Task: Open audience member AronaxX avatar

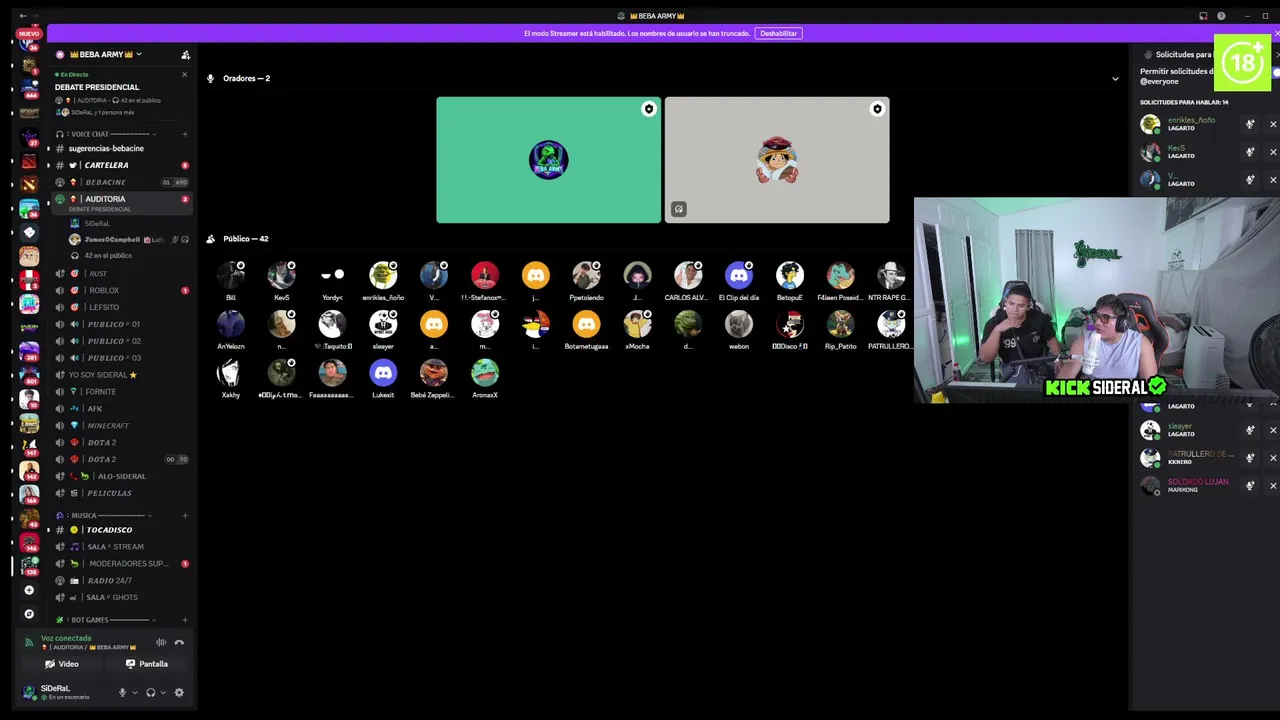Action: (x=485, y=373)
